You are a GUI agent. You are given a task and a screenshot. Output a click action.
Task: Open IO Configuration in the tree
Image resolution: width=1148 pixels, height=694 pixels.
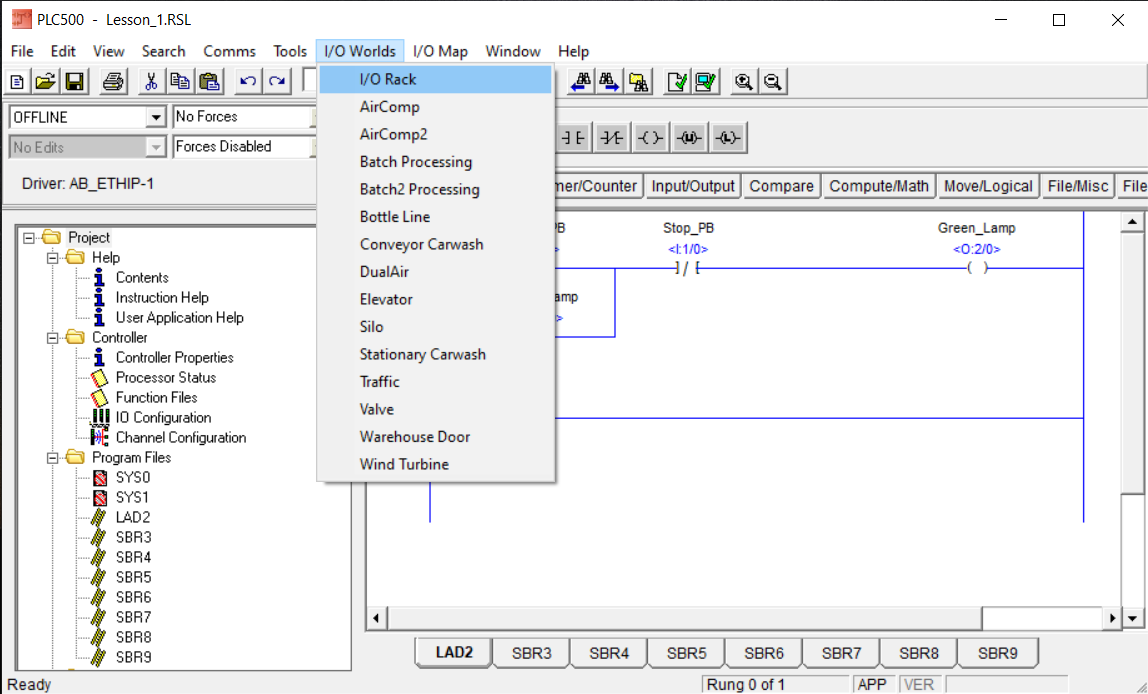(x=163, y=417)
